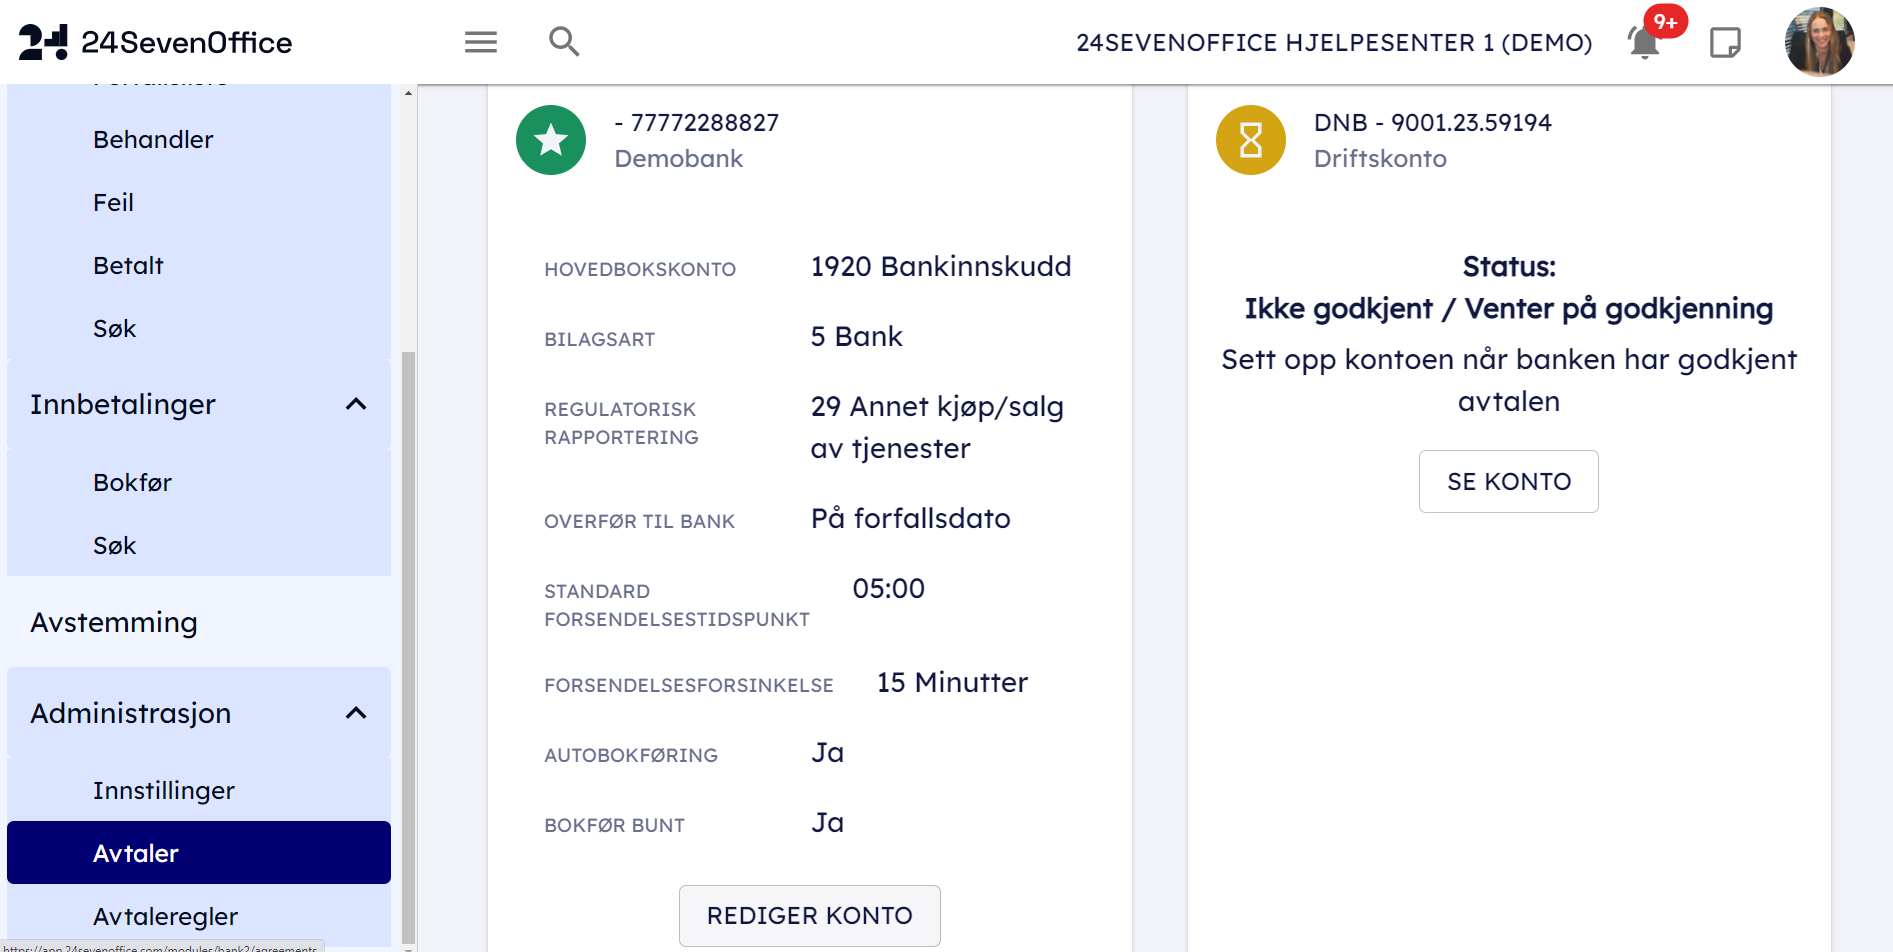Select Bokfør under Innbetalinger
This screenshot has width=1893, height=952.
[x=132, y=482]
